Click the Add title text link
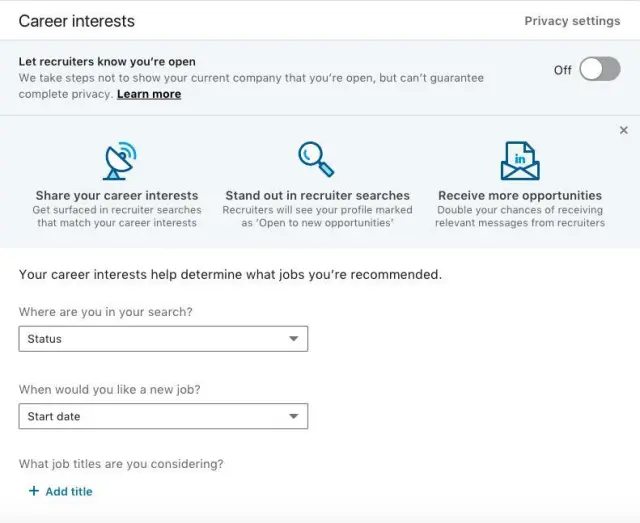The width and height of the screenshot is (640, 523). [69, 491]
